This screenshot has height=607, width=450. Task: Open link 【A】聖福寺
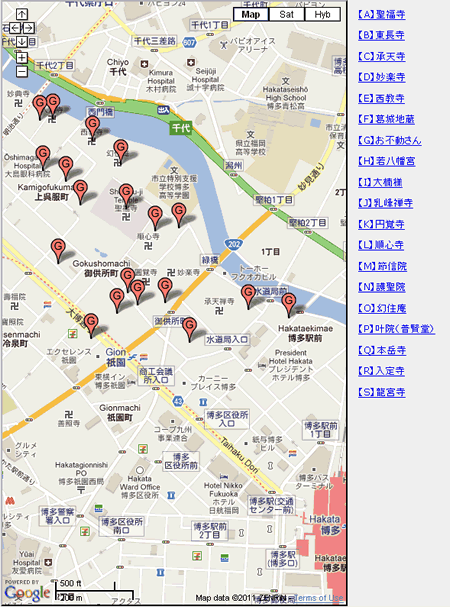click(x=381, y=15)
